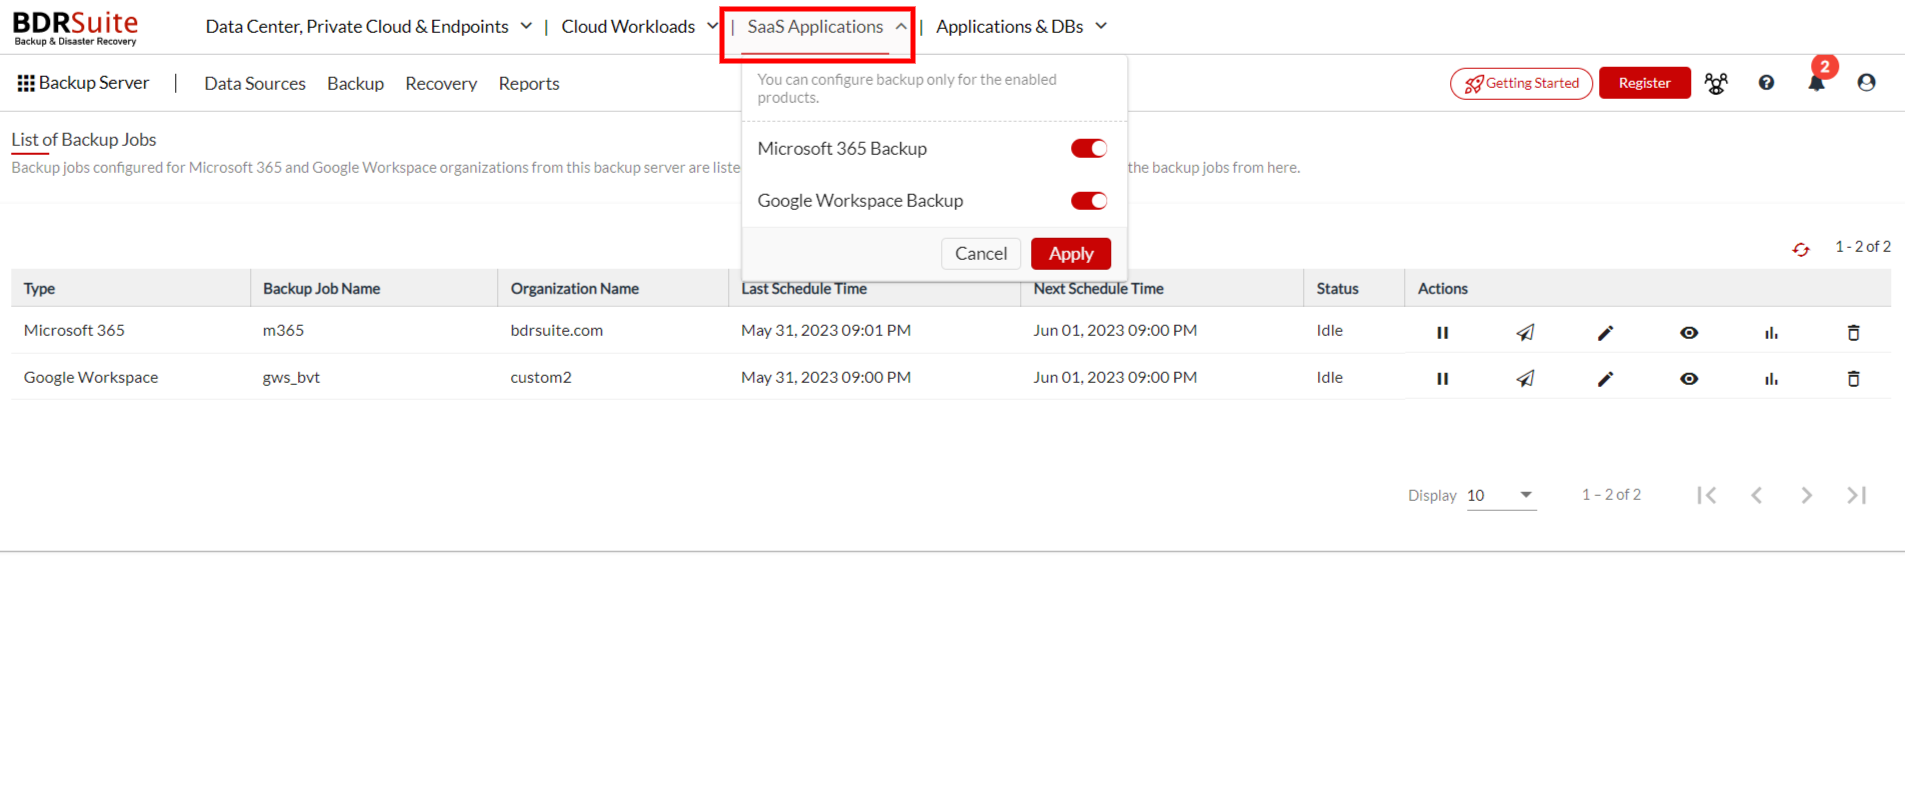Screen dimensions: 1905x785
Task: Click the Backup Server label
Action: (x=94, y=83)
